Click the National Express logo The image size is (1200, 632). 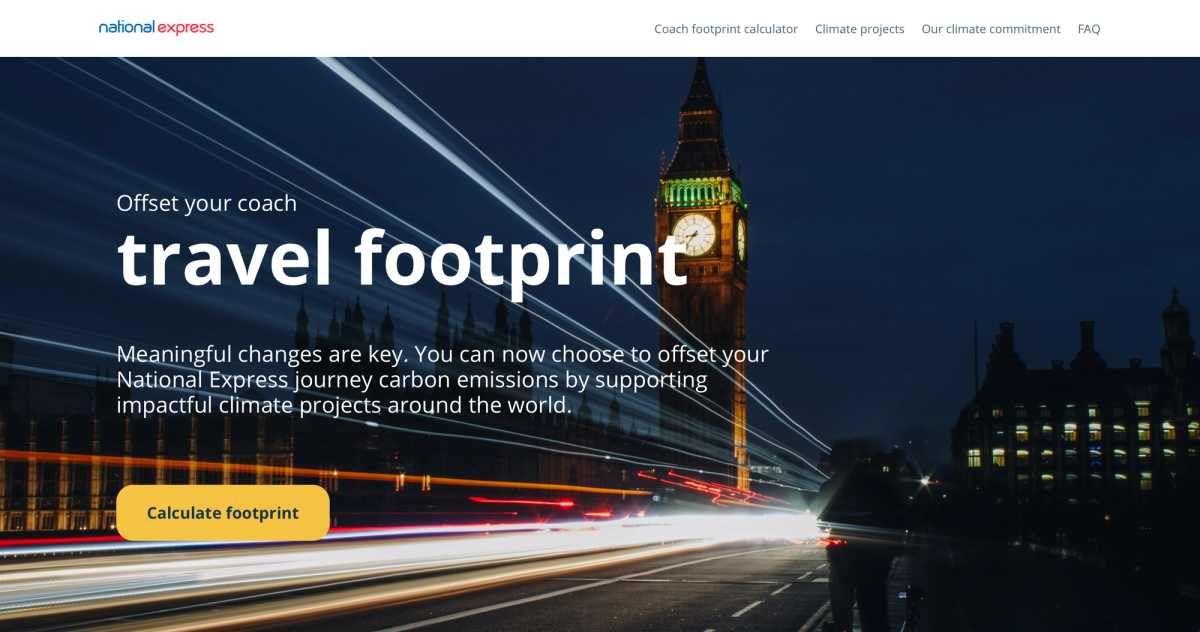pyautogui.click(x=156, y=28)
